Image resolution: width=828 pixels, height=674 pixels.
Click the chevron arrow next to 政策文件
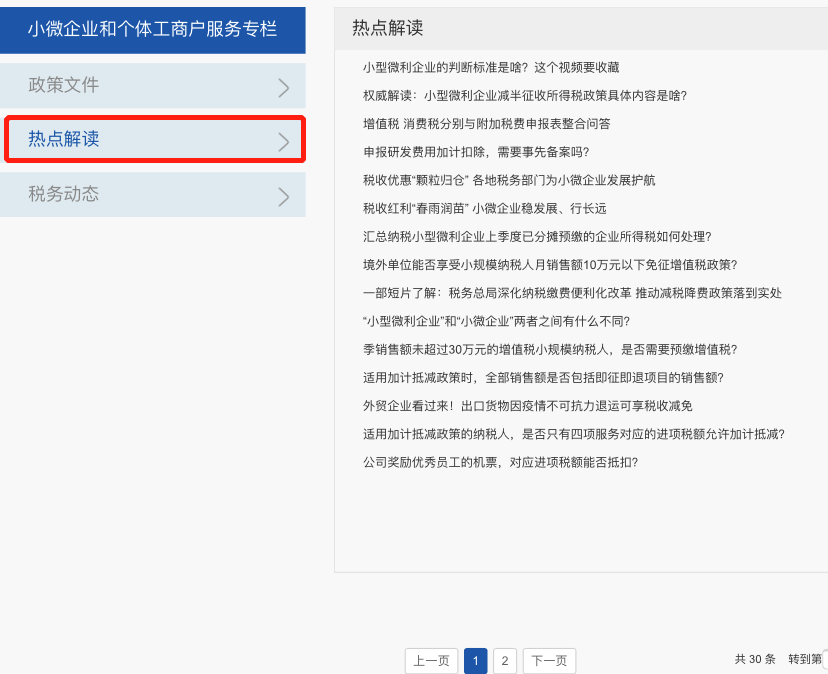pos(284,88)
